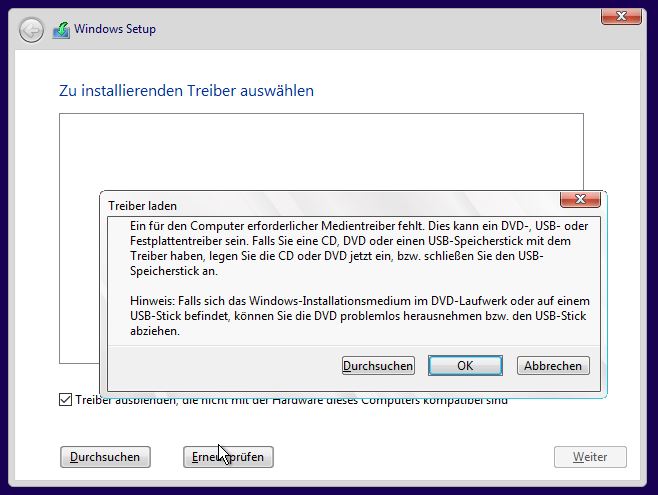This screenshot has width=658, height=495.
Task: Click empty area between Erneut prüfen and Weiter
Action: tap(410, 457)
